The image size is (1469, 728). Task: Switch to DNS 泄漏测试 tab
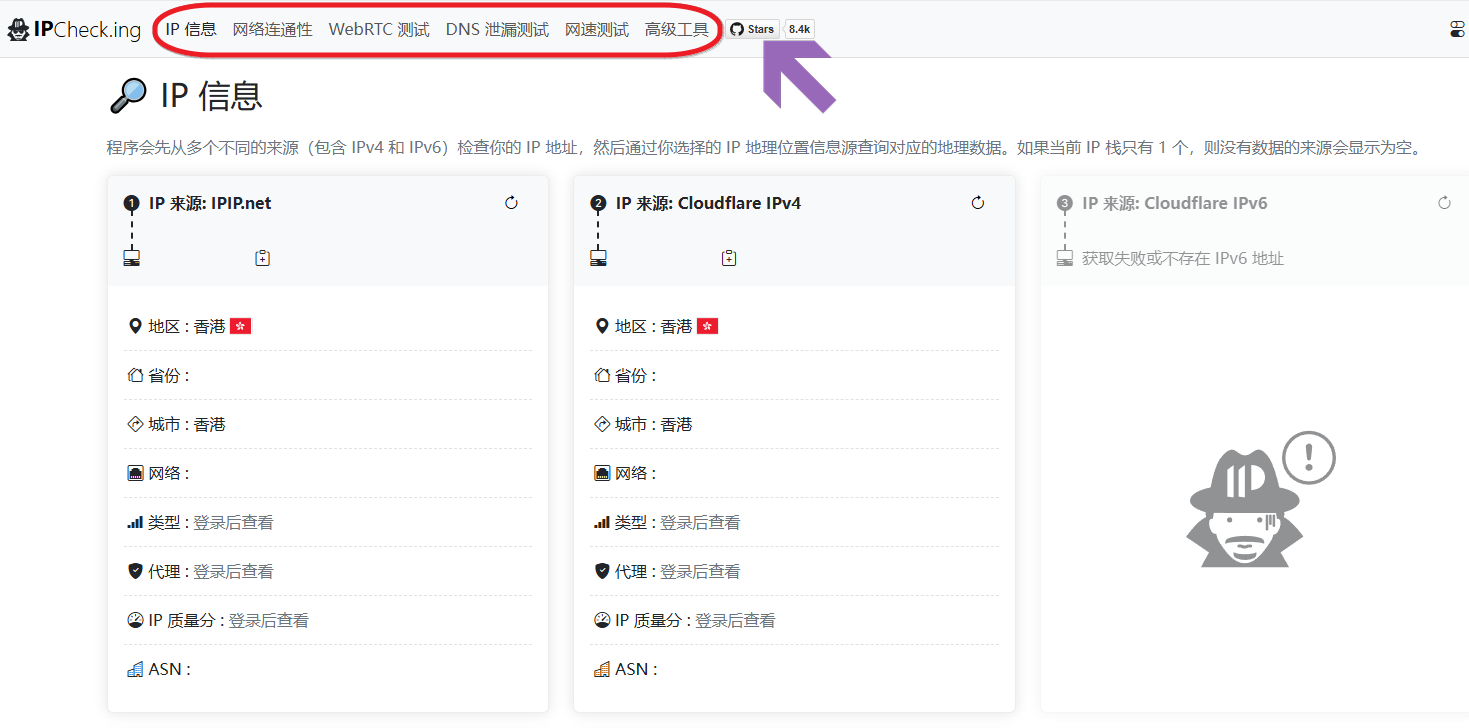497,29
